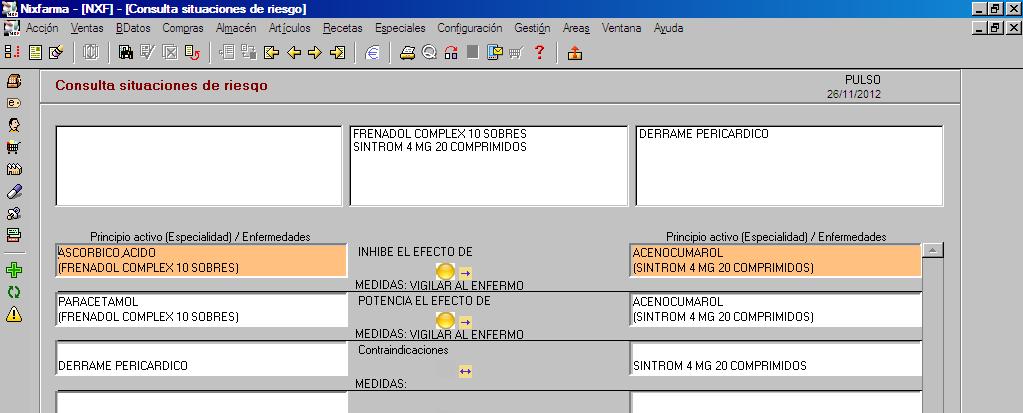
Task: Click the empty top-left list box
Action: coord(199,166)
